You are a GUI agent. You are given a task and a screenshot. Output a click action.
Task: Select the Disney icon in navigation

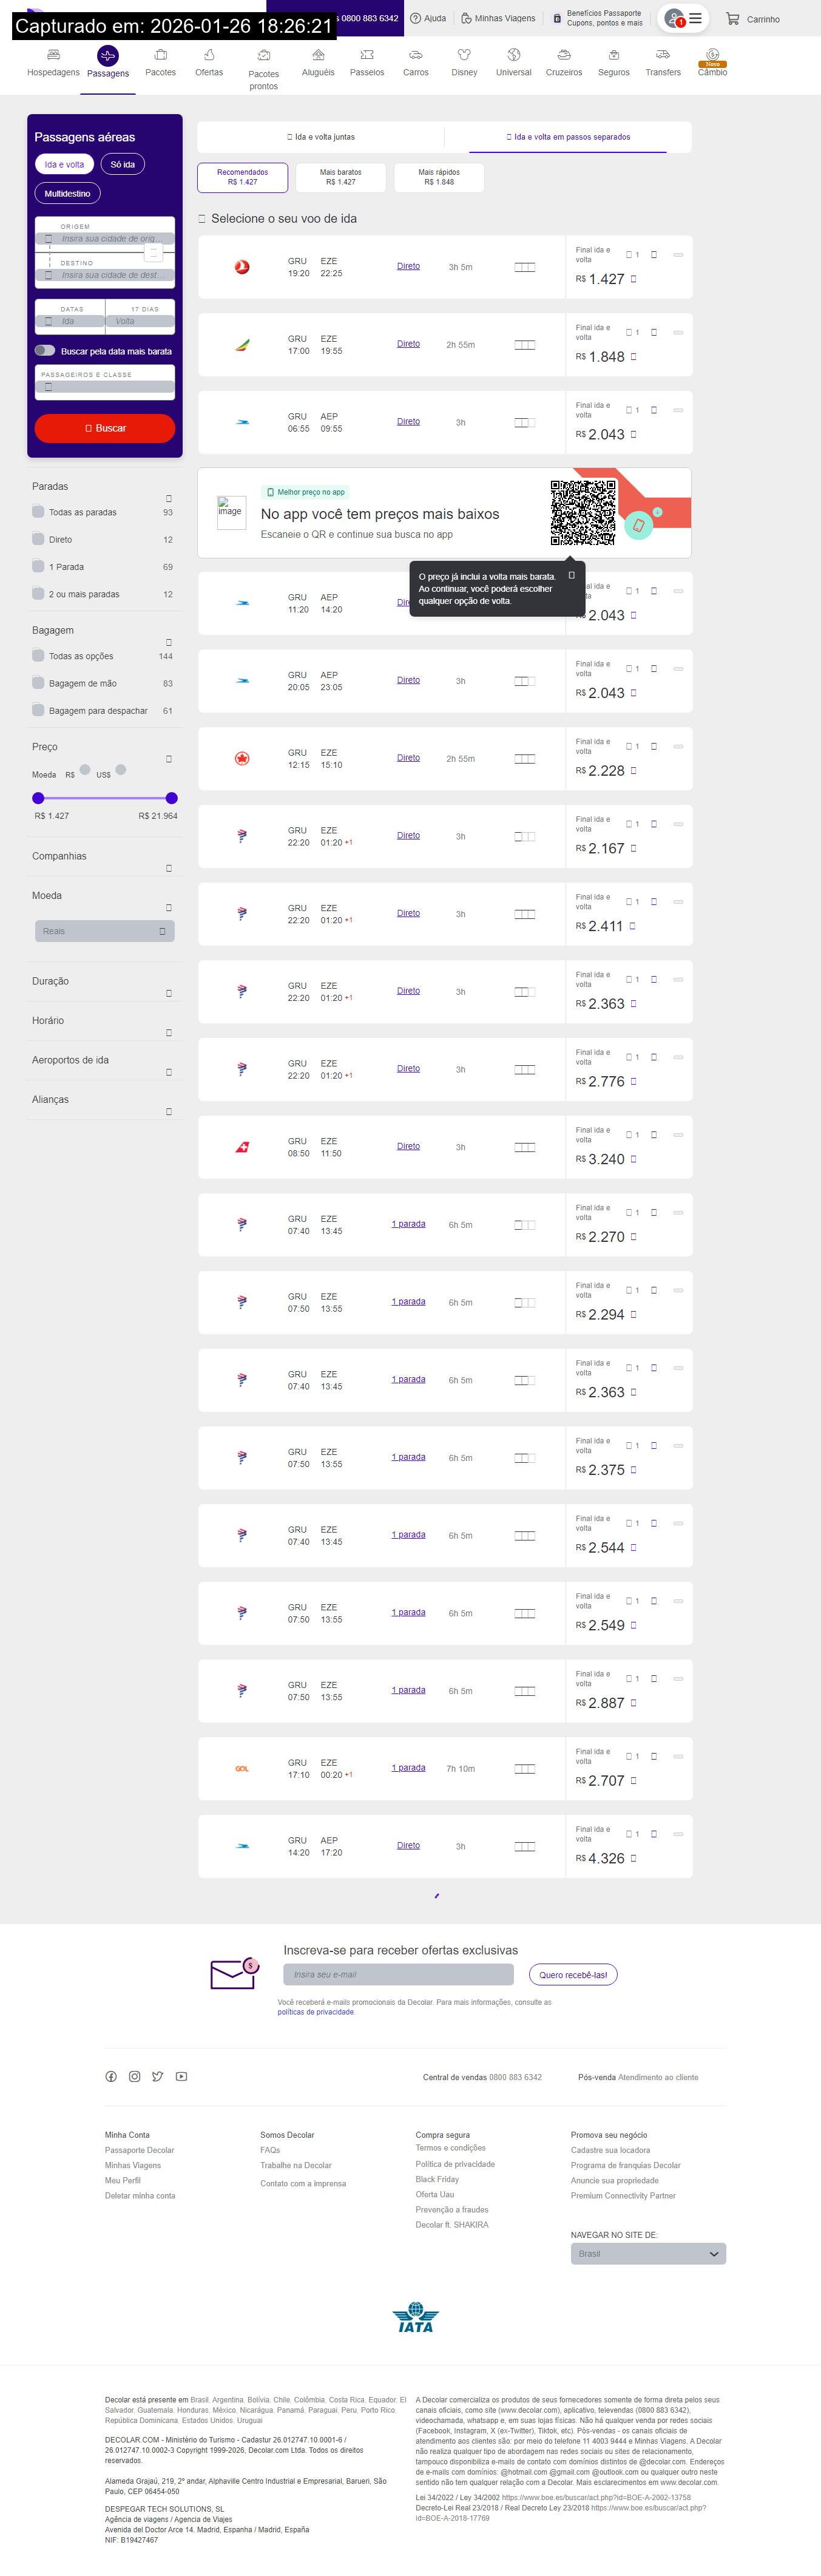click(x=464, y=55)
